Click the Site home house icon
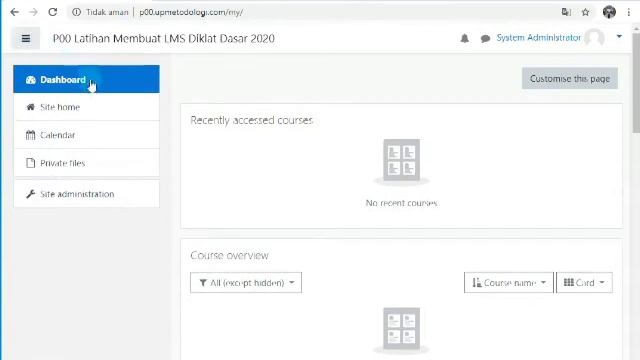The image size is (640, 360). point(31,107)
